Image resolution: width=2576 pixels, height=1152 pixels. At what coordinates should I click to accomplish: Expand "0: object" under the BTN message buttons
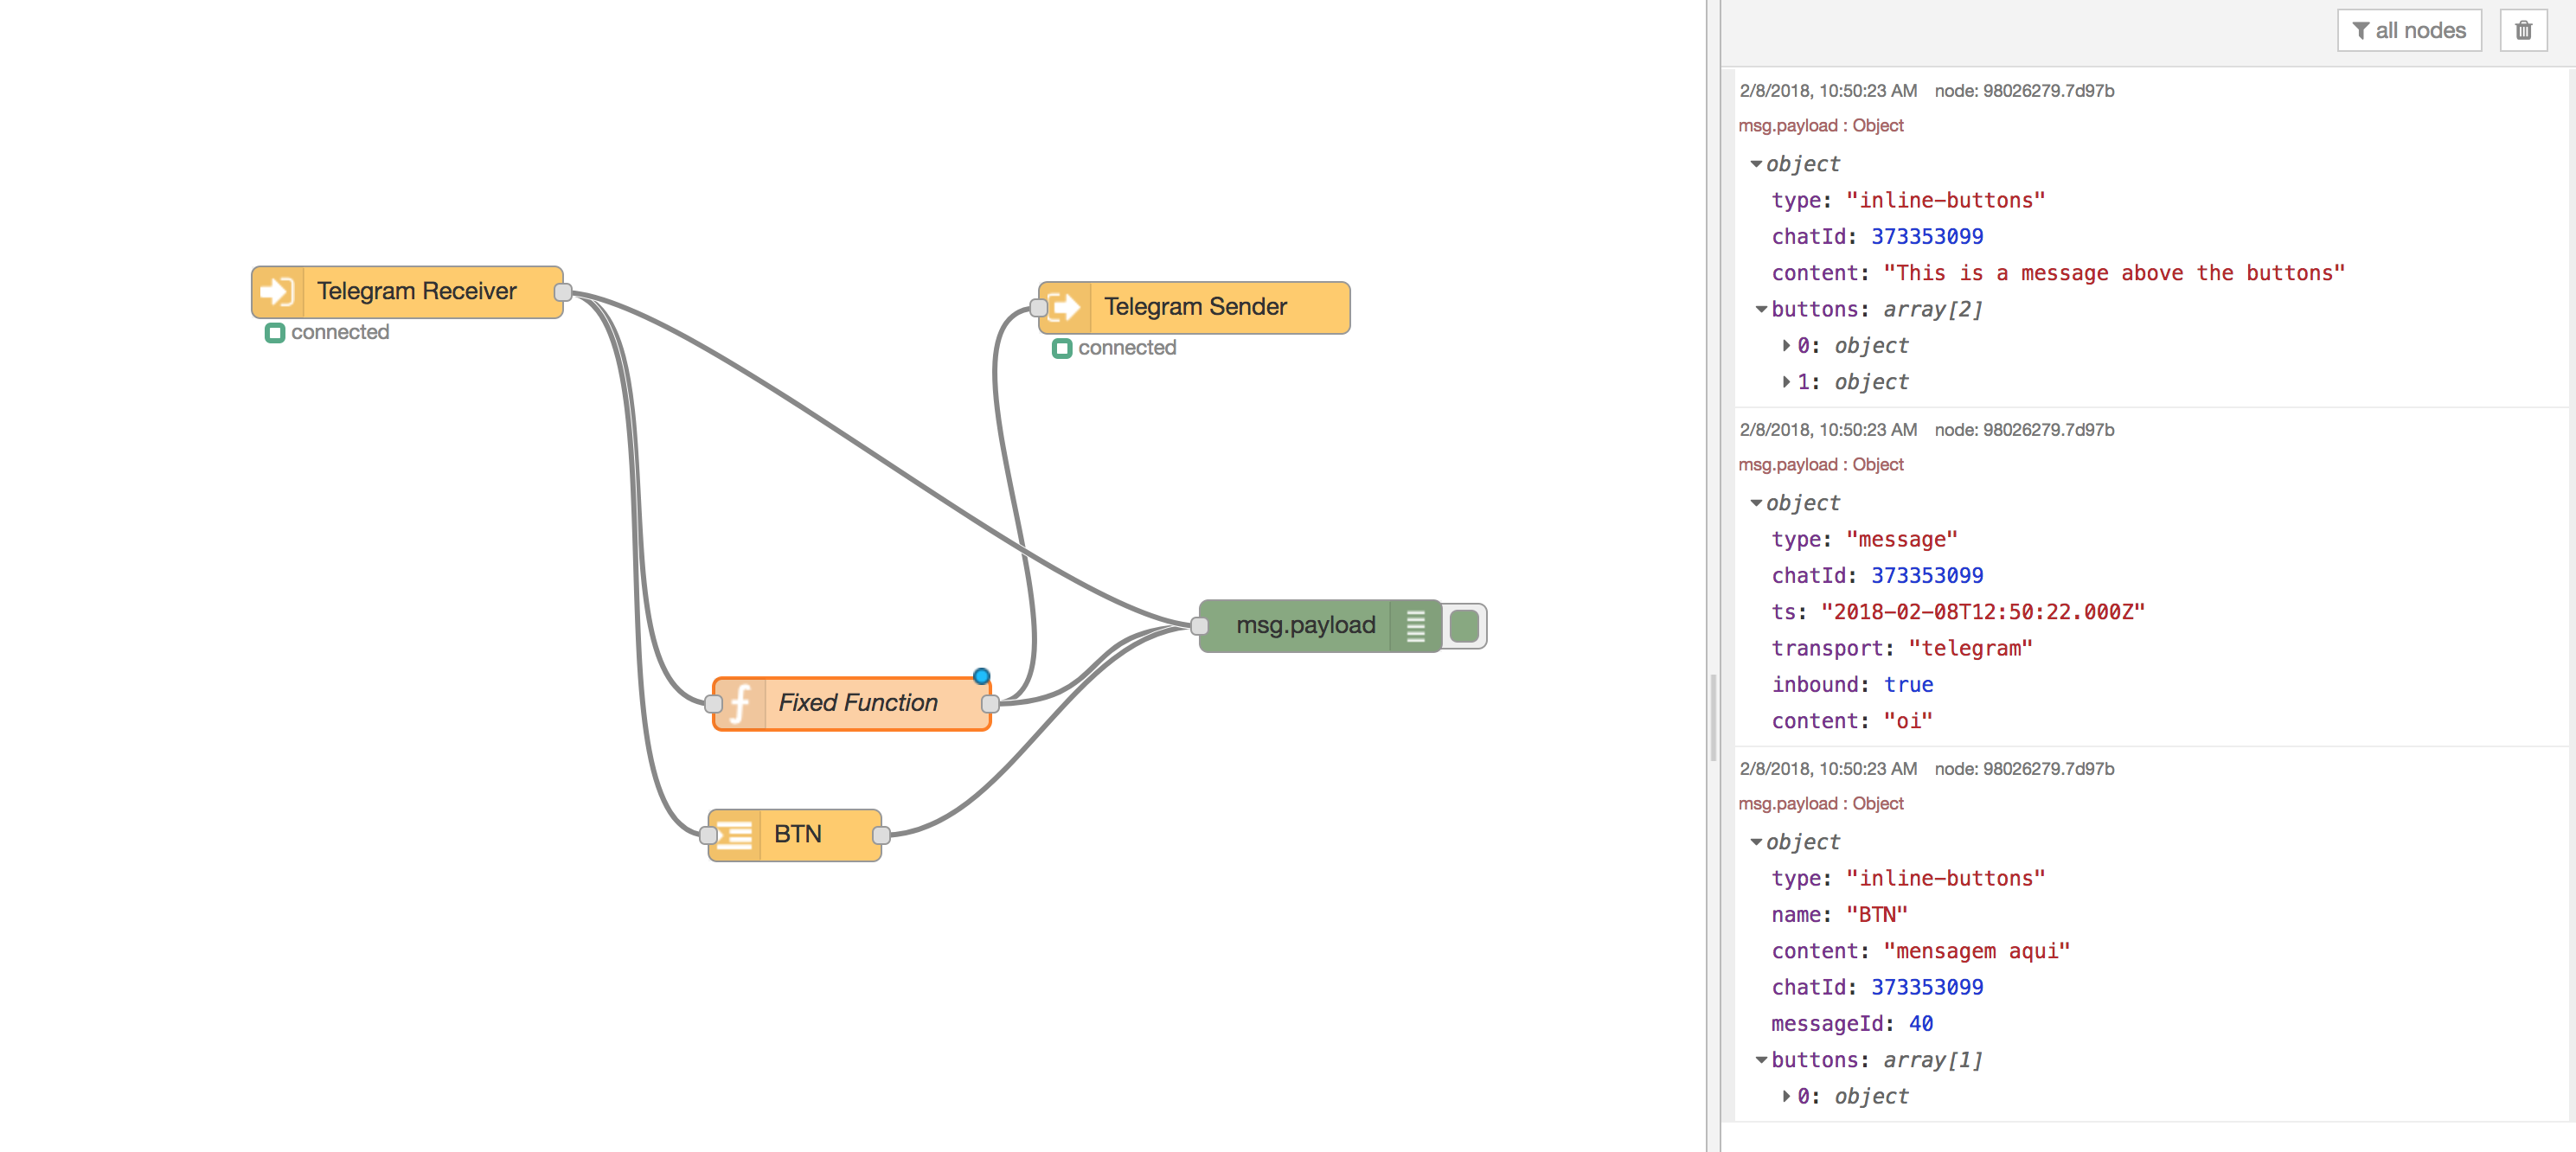coord(1787,1095)
